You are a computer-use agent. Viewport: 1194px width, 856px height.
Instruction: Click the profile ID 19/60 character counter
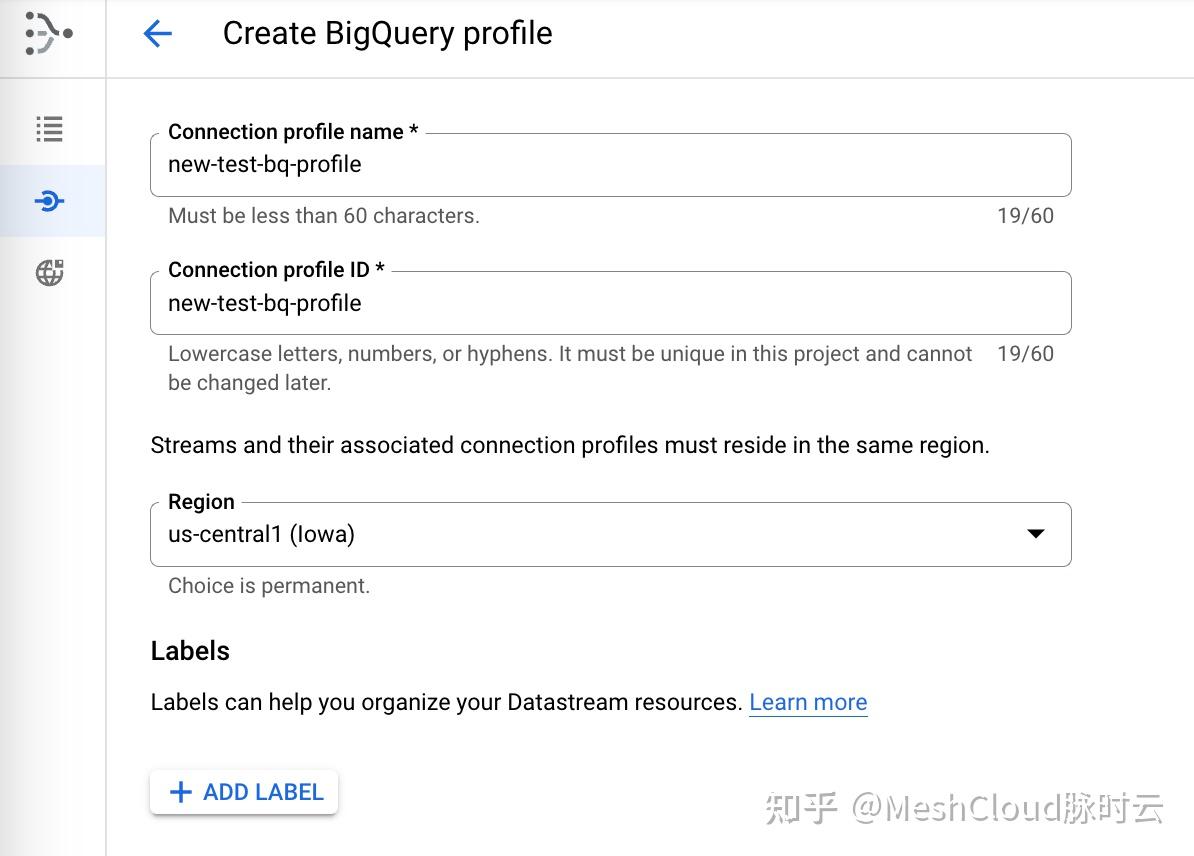pyautogui.click(x=1026, y=354)
